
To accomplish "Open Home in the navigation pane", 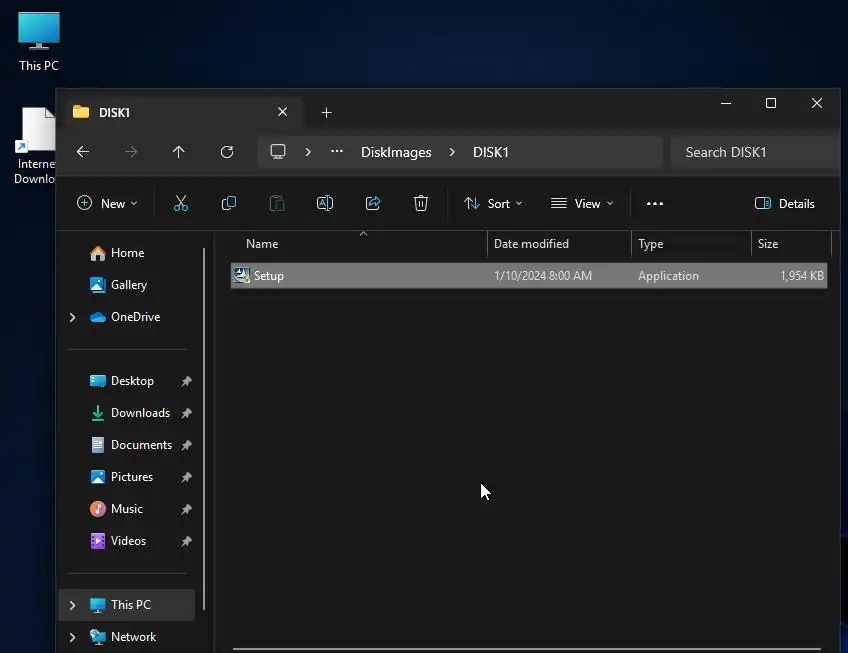I will coord(127,253).
